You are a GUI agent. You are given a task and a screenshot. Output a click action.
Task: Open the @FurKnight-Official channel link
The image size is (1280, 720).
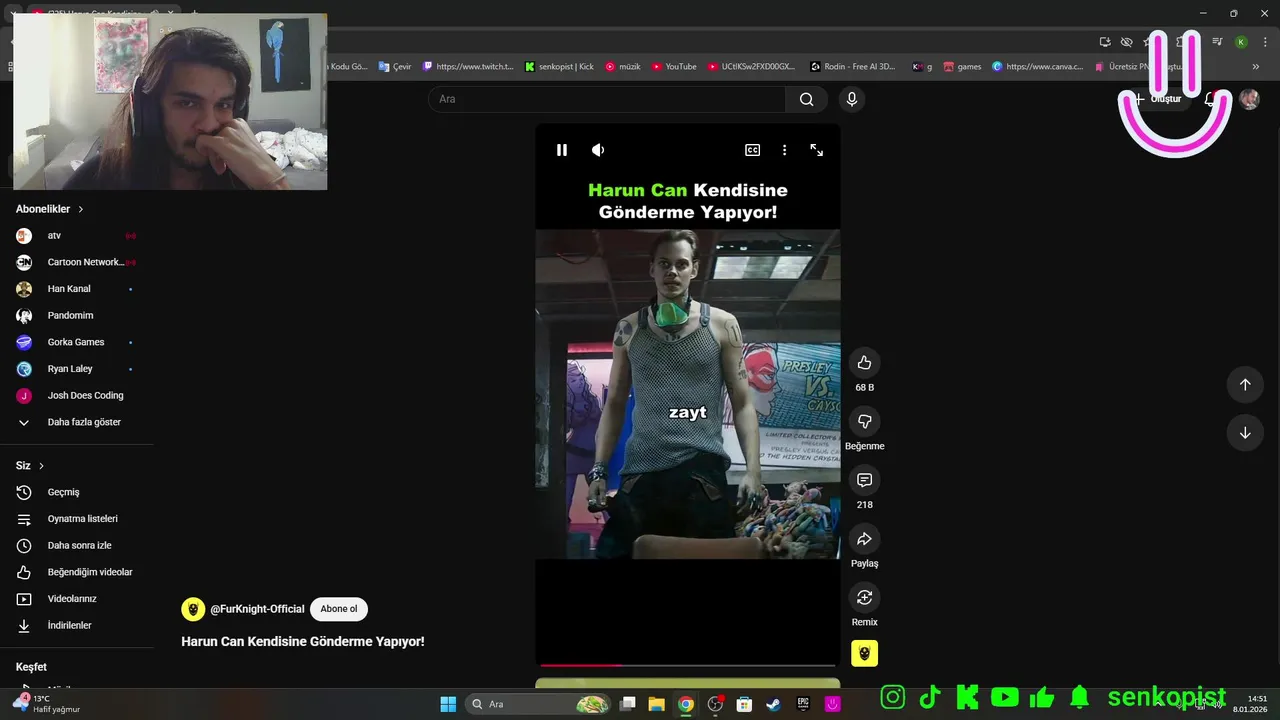tap(257, 609)
